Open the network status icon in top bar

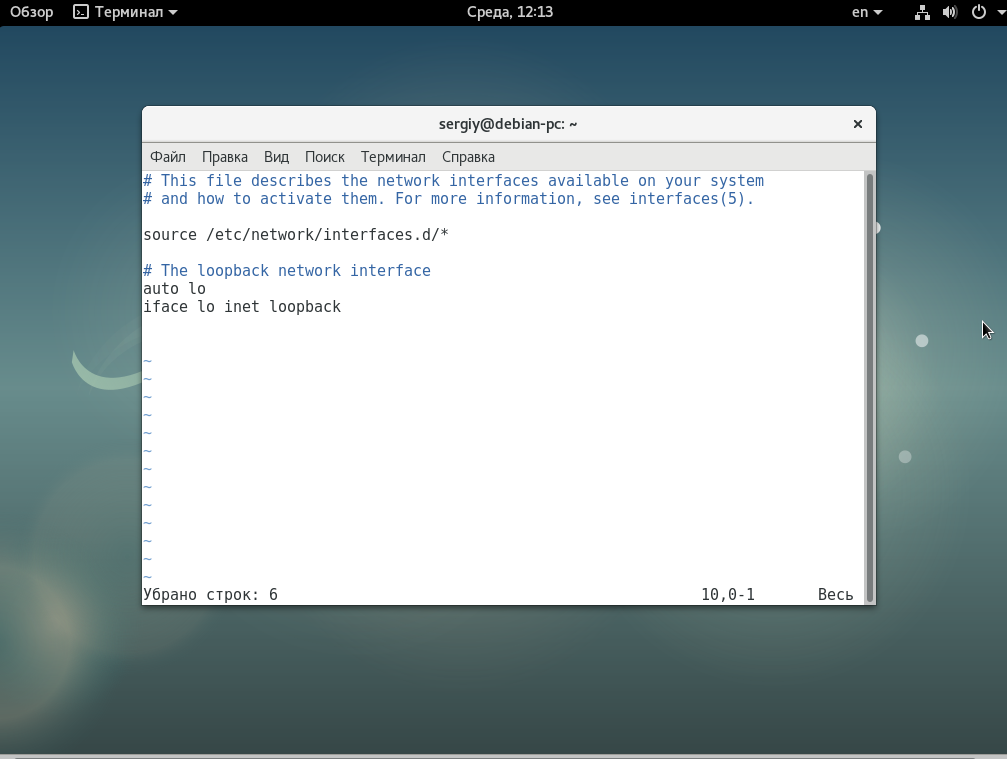point(922,12)
